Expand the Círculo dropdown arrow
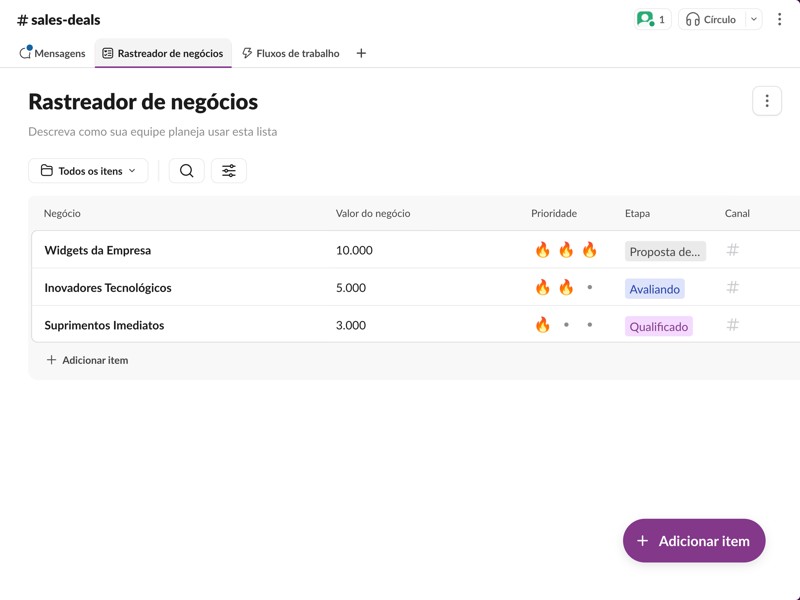This screenshot has width=800, height=600. click(754, 19)
